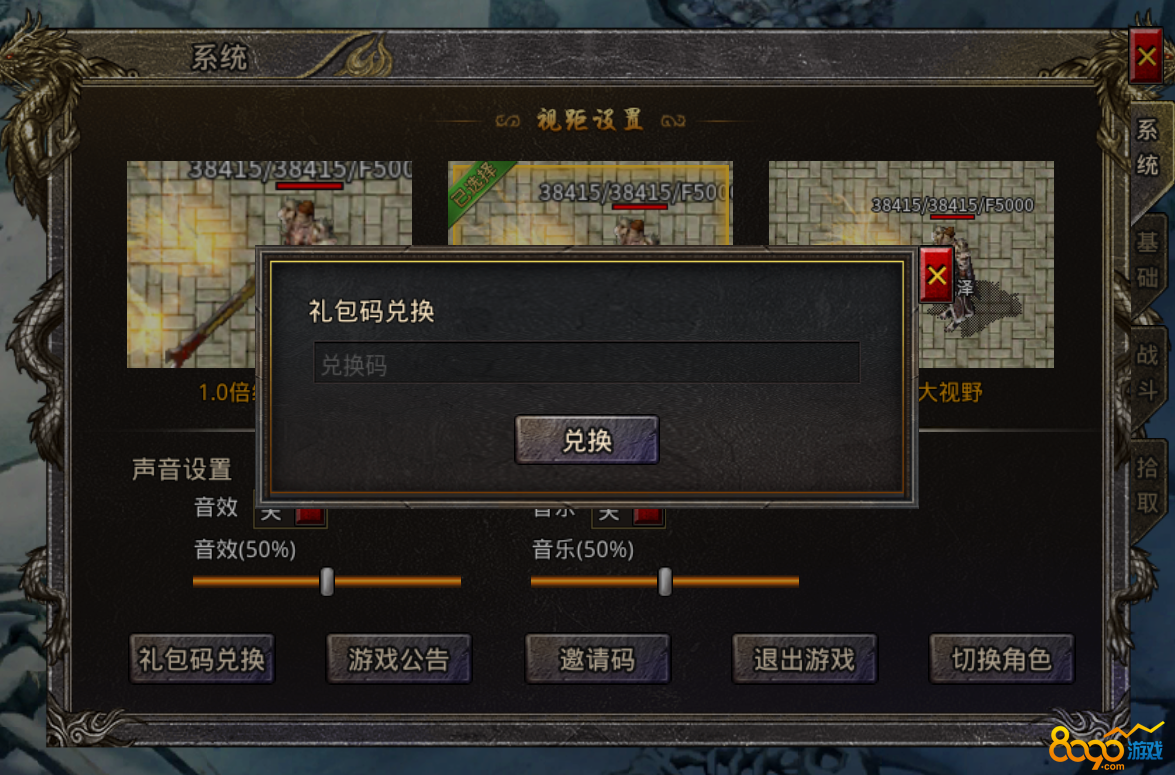Click the 兑换码 input field
The height and width of the screenshot is (775, 1175).
coord(586,364)
